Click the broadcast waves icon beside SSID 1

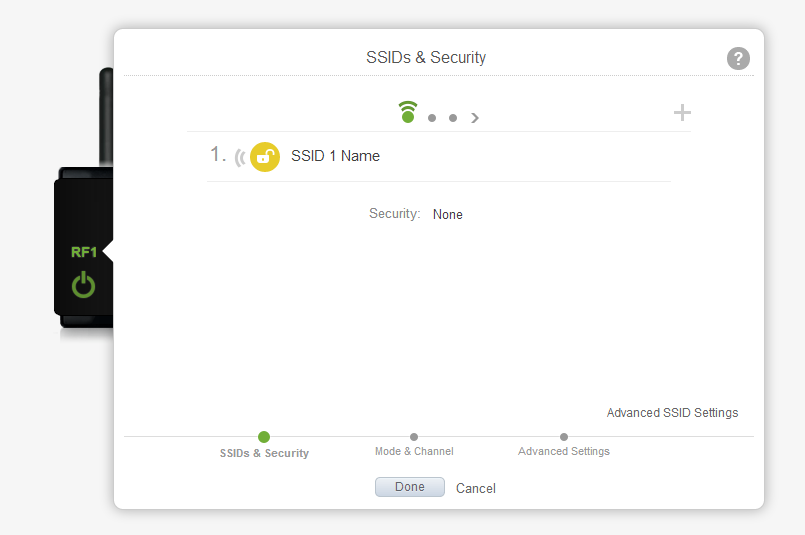pos(240,158)
